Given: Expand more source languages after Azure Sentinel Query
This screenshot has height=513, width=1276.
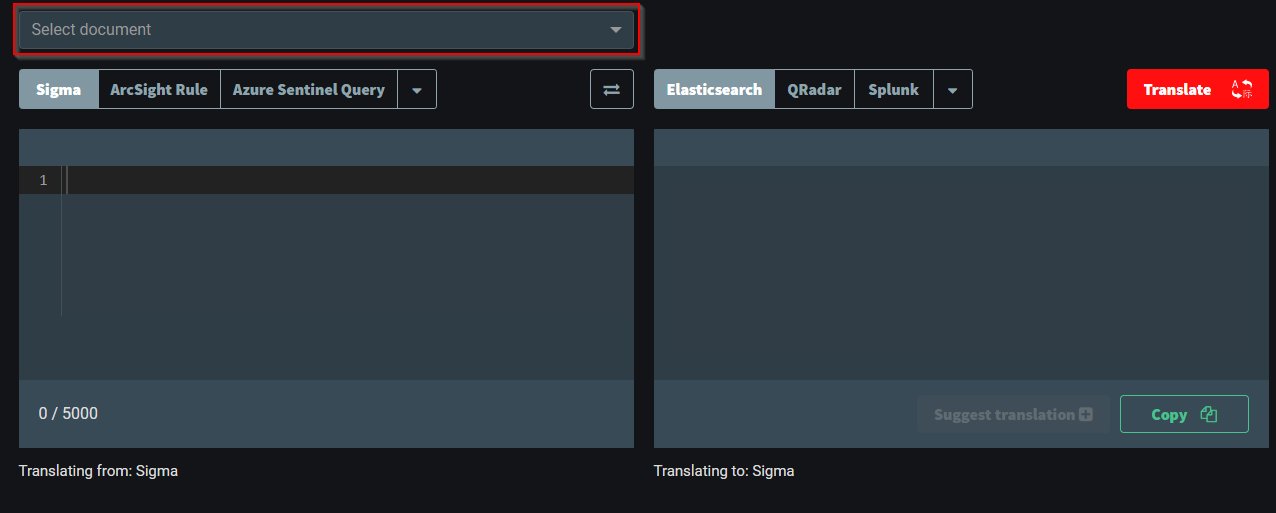Looking at the screenshot, I should coord(417,90).
